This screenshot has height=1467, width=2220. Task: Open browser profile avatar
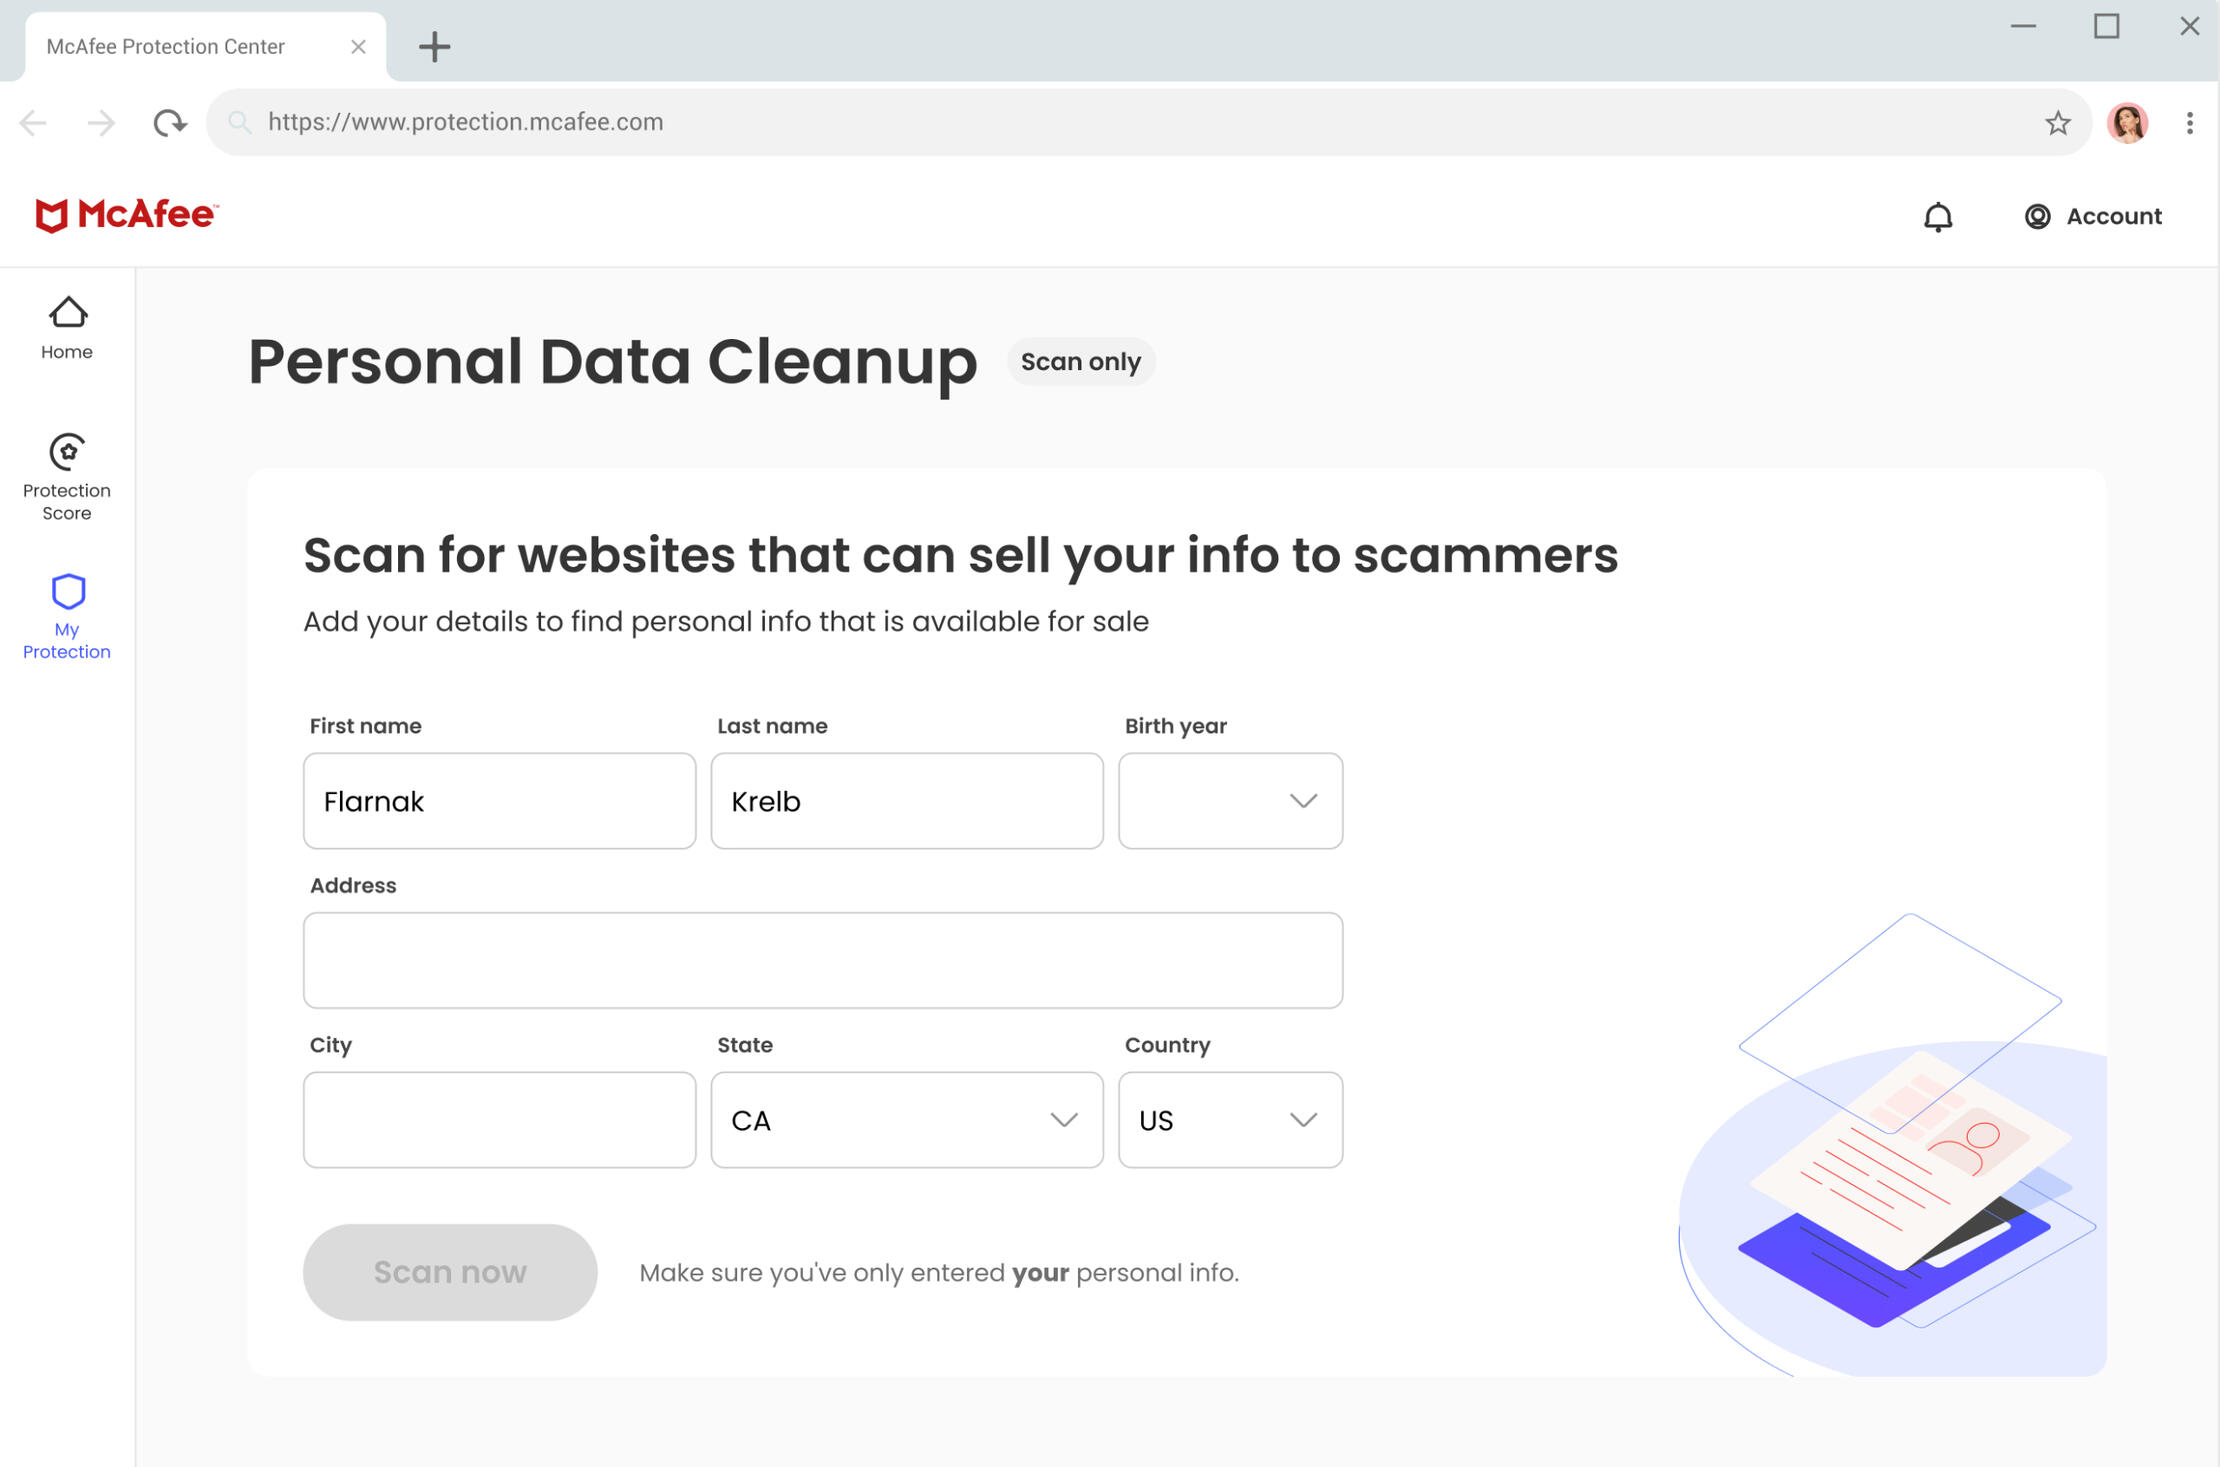[2126, 123]
